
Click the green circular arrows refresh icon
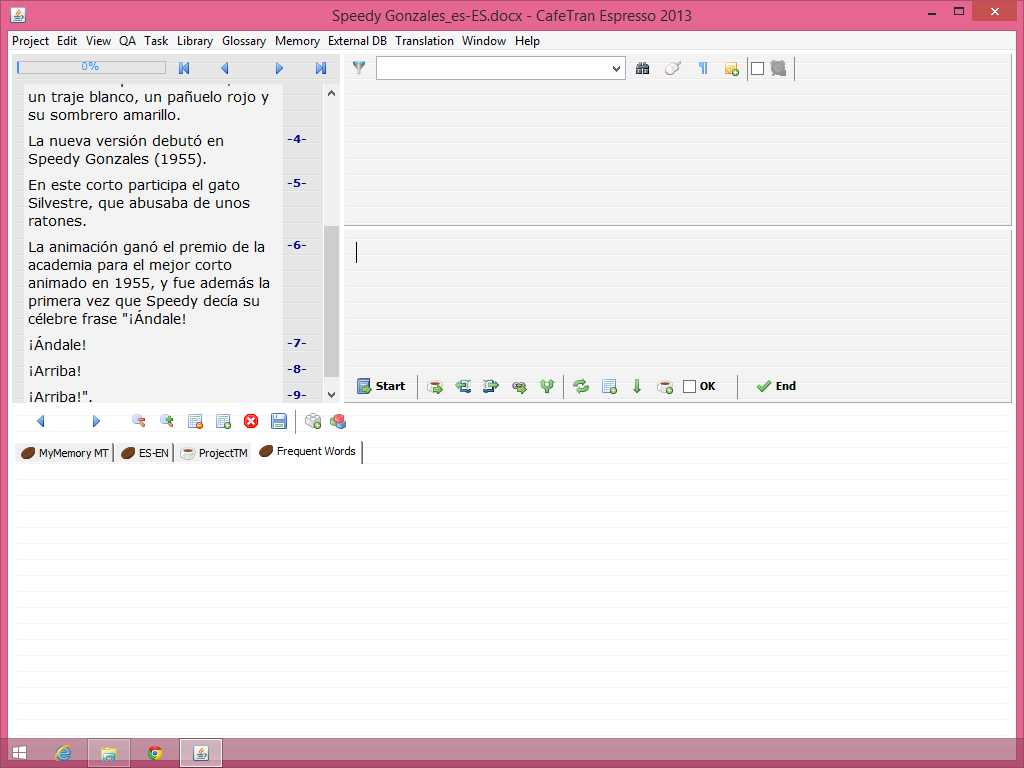pos(581,386)
